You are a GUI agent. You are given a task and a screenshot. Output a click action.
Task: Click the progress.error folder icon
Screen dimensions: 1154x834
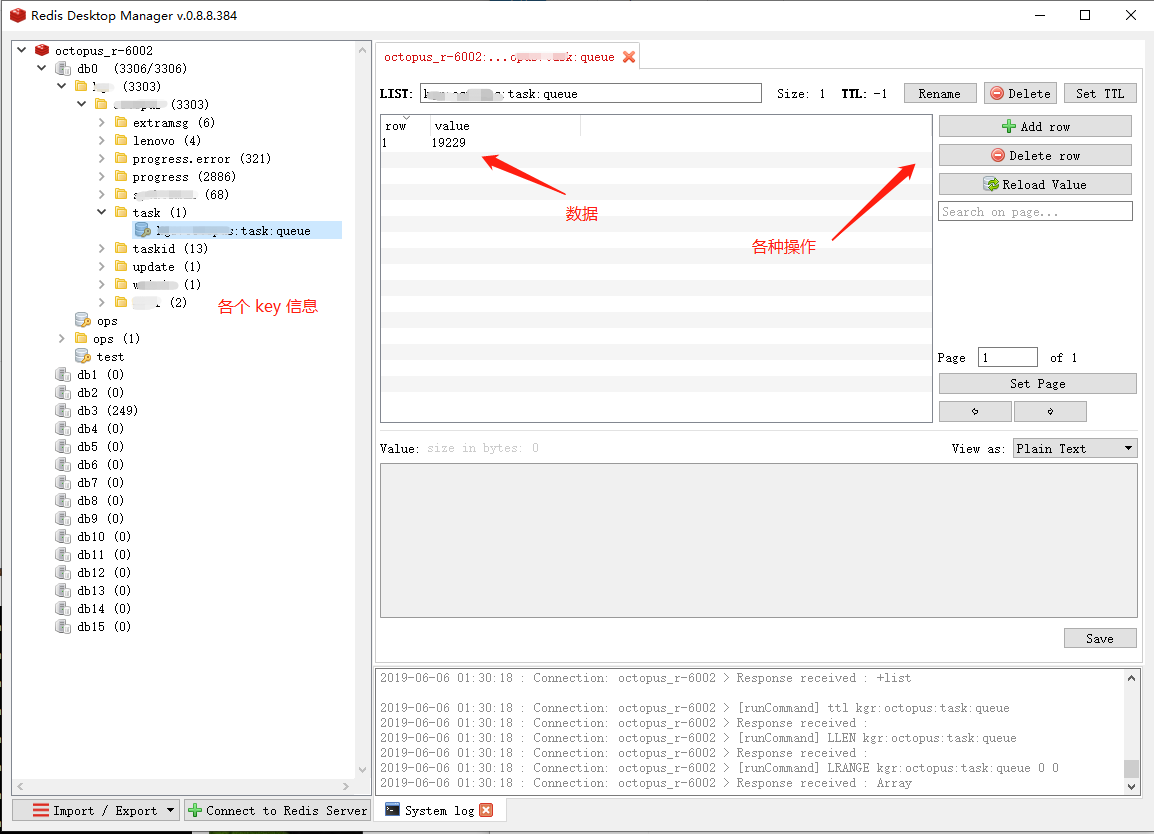(121, 158)
